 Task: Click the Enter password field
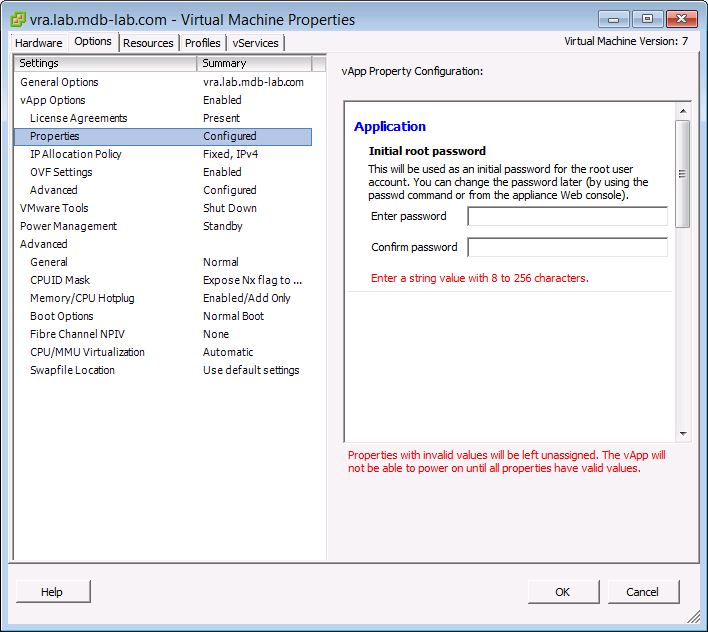(x=567, y=217)
